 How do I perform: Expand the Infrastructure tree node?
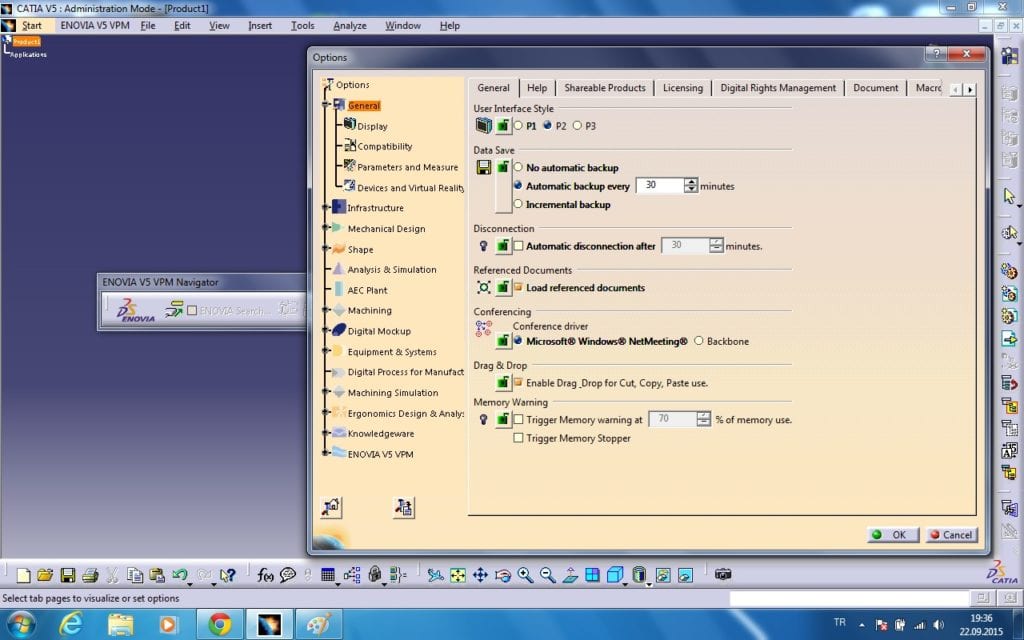coord(325,208)
